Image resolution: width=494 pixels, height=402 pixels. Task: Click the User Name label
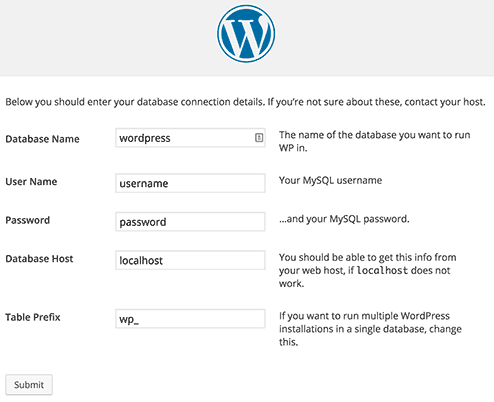pyautogui.click(x=31, y=182)
